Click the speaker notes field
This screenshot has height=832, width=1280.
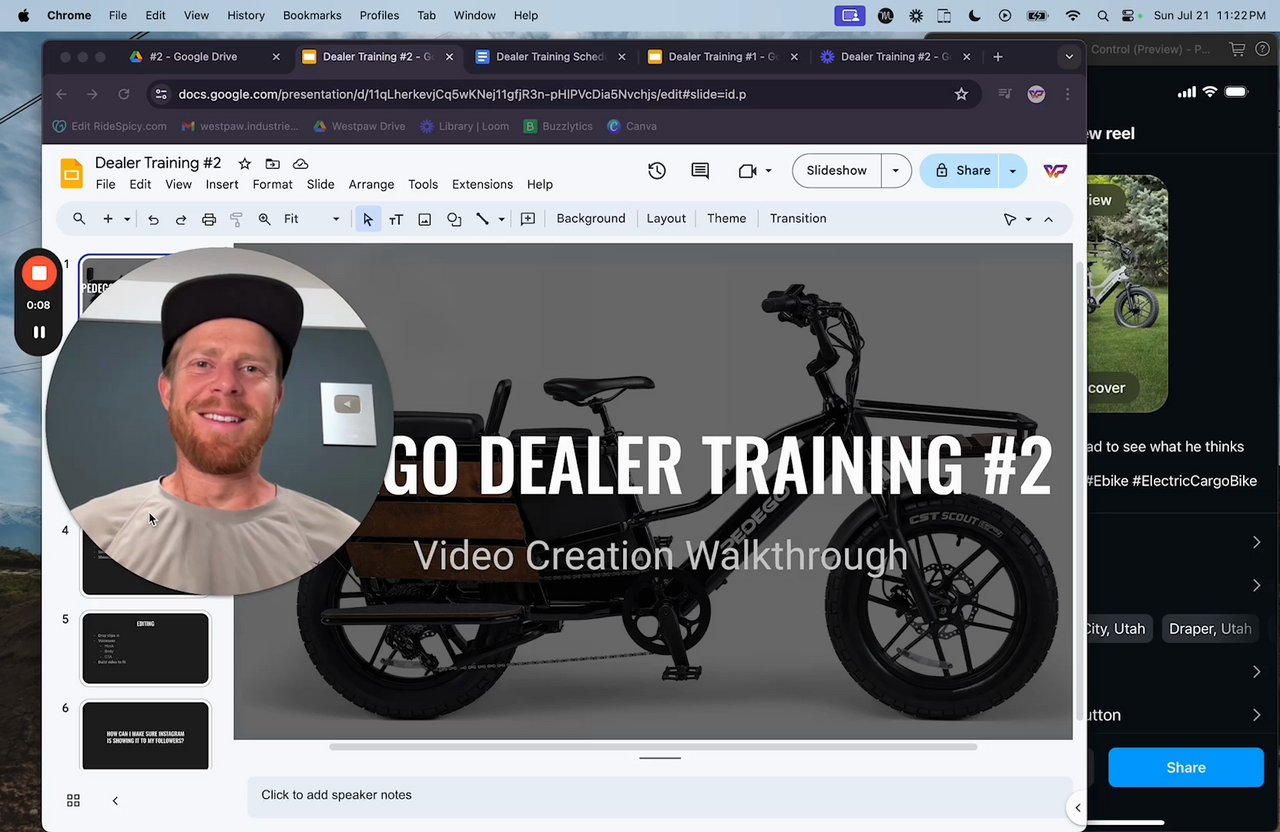click(660, 796)
